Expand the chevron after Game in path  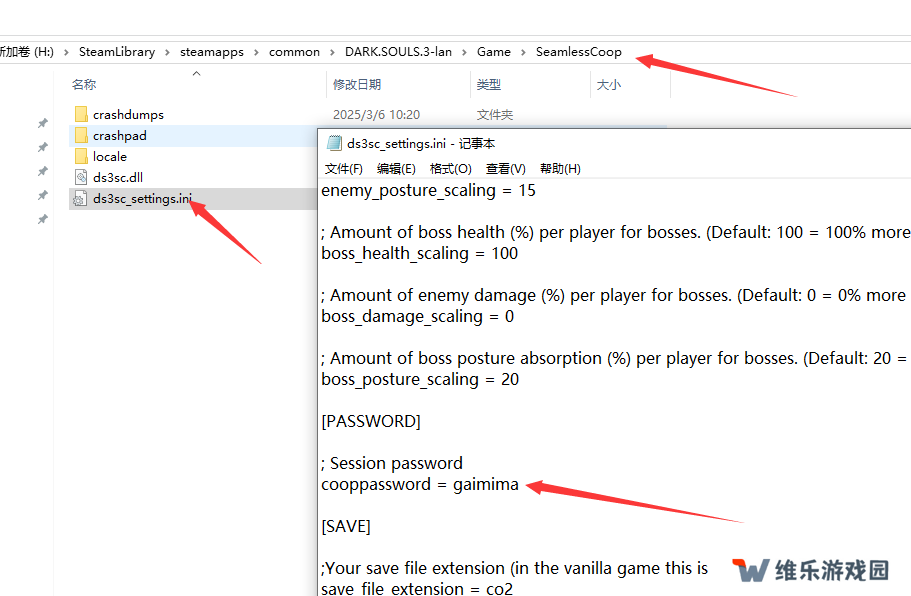[523, 52]
